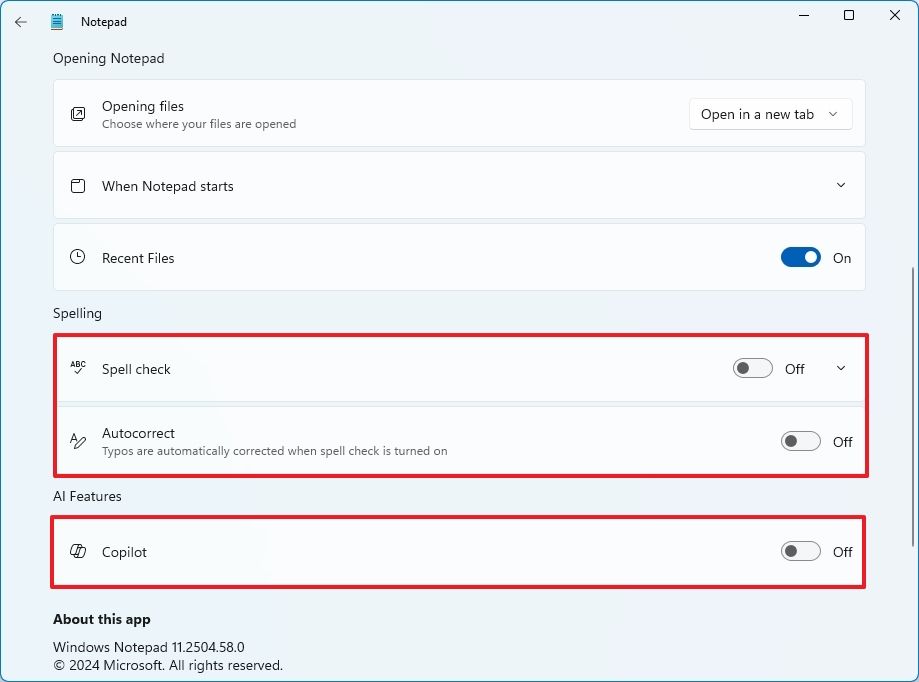The image size is (919, 682).
Task: Select the Spelling section heading
Action: point(77,313)
